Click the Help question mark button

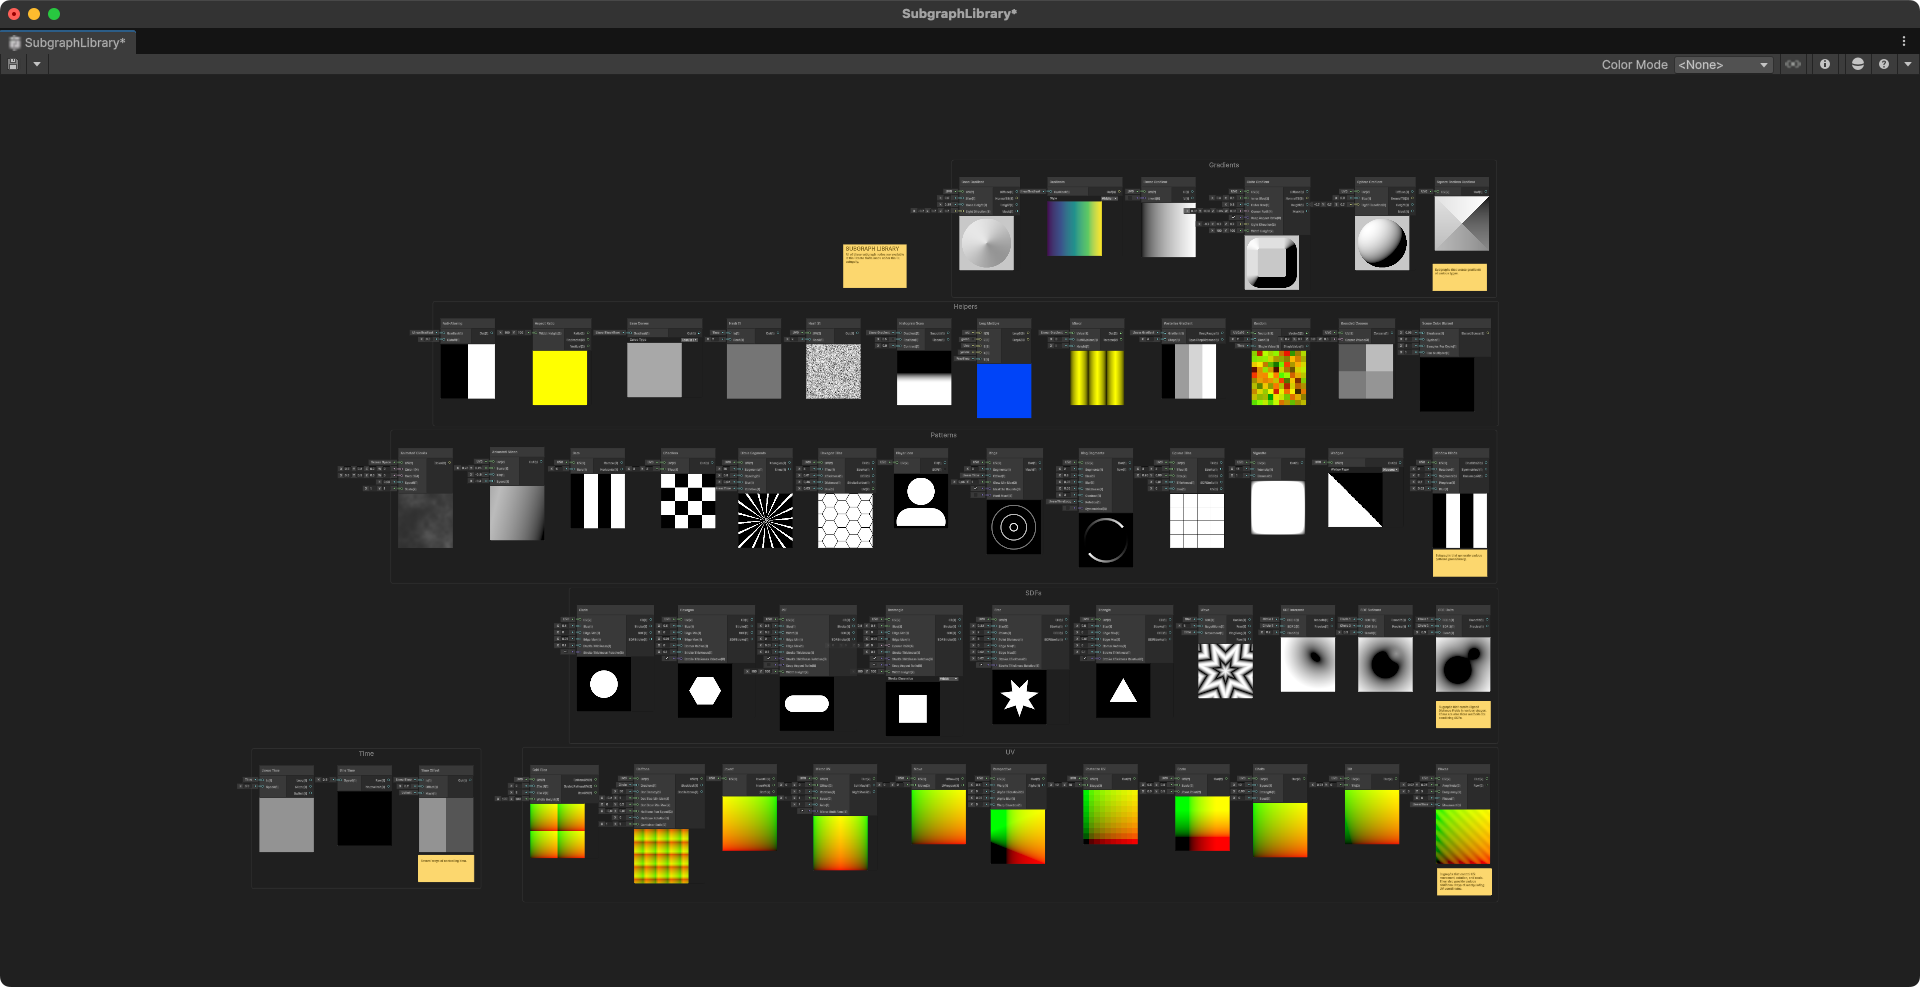pyautogui.click(x=1884, y=64)
